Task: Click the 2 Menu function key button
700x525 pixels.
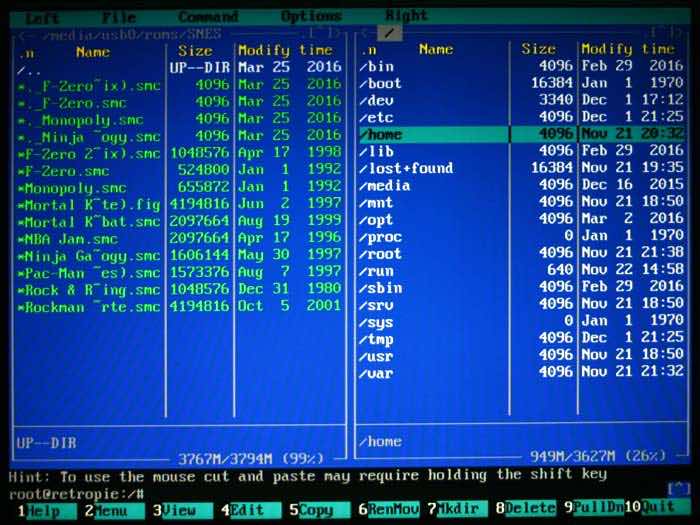Action: tap(114, 510)
